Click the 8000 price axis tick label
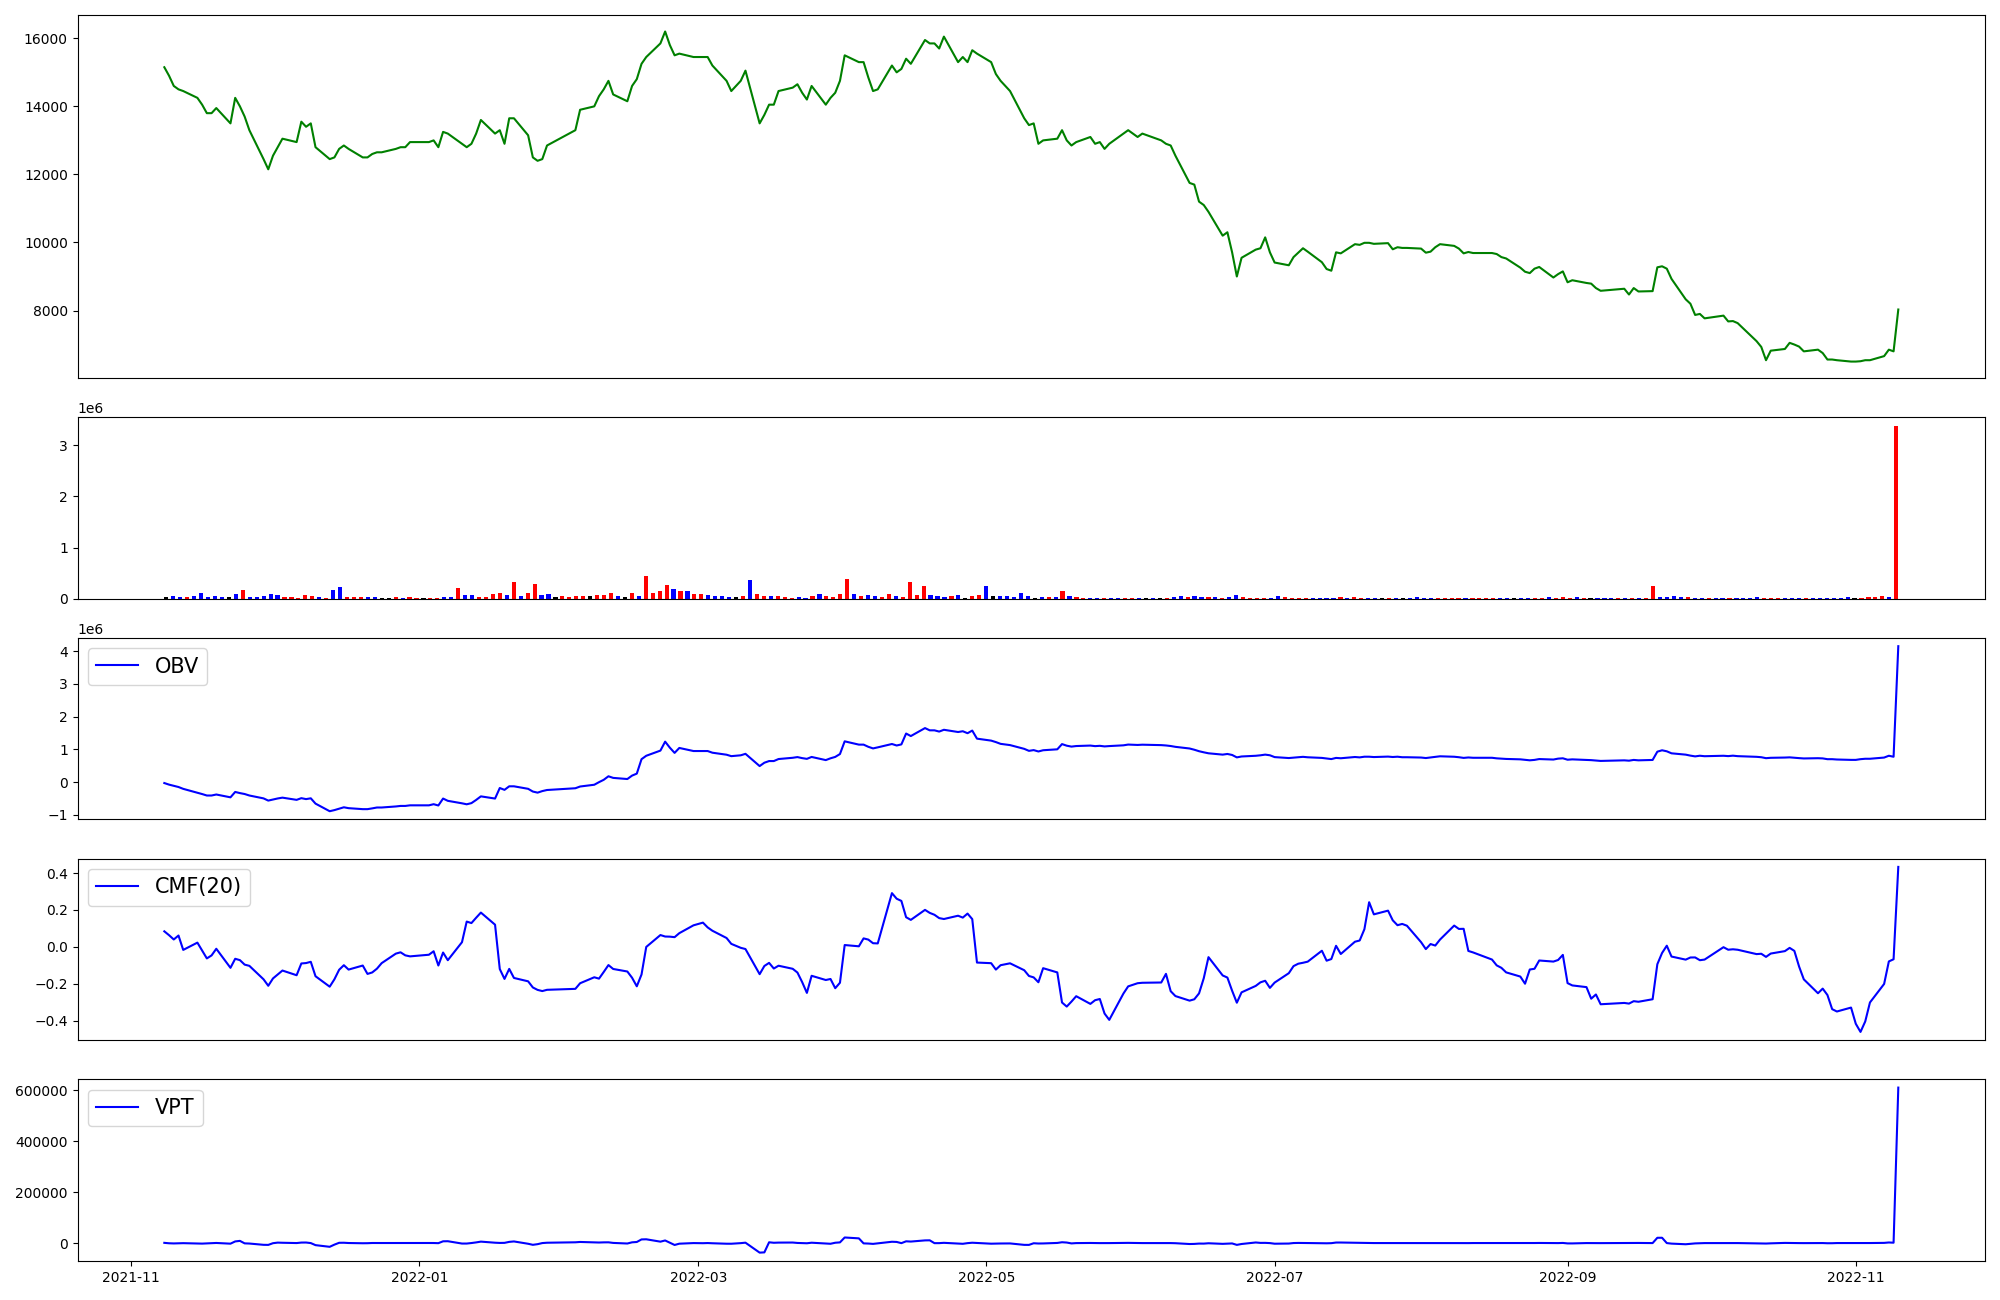This screenshot has width=2000, height=1300. 48,311
